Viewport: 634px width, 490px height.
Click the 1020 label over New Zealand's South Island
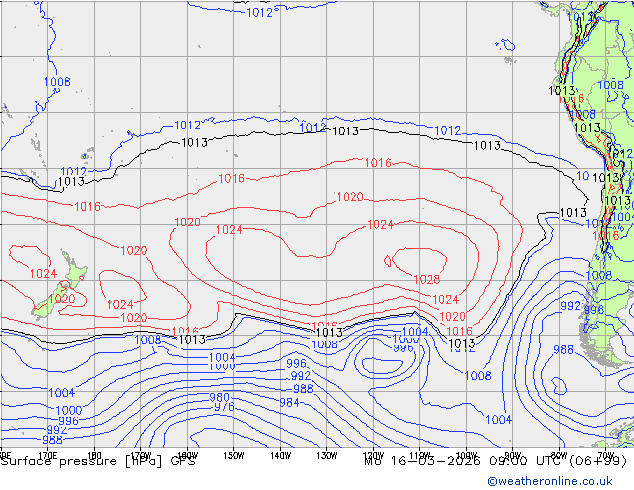[62, 299]
